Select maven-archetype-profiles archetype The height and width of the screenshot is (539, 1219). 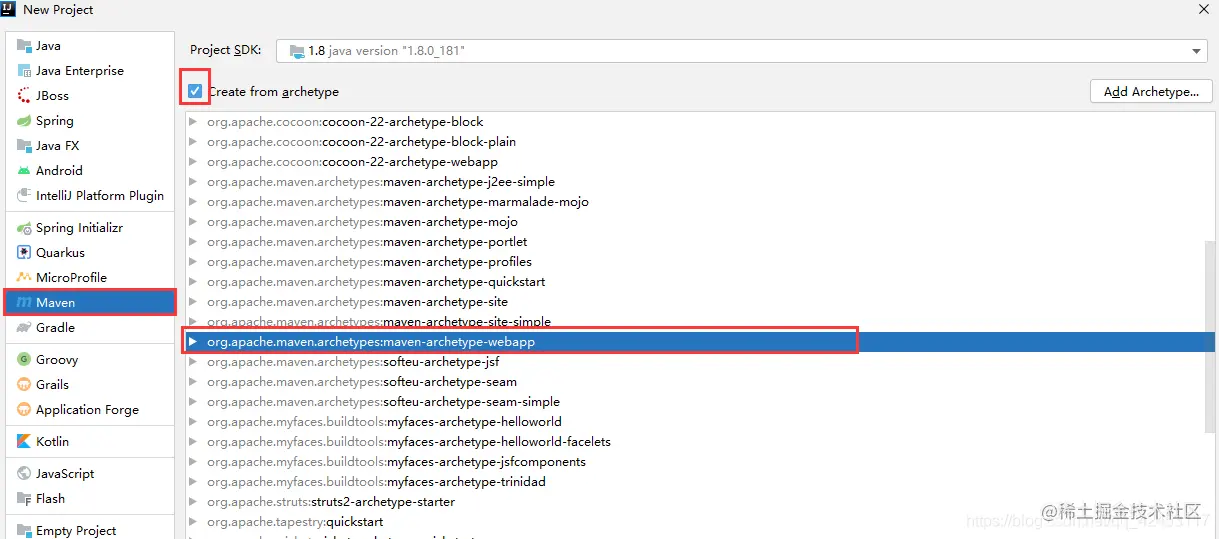(695, 262)
